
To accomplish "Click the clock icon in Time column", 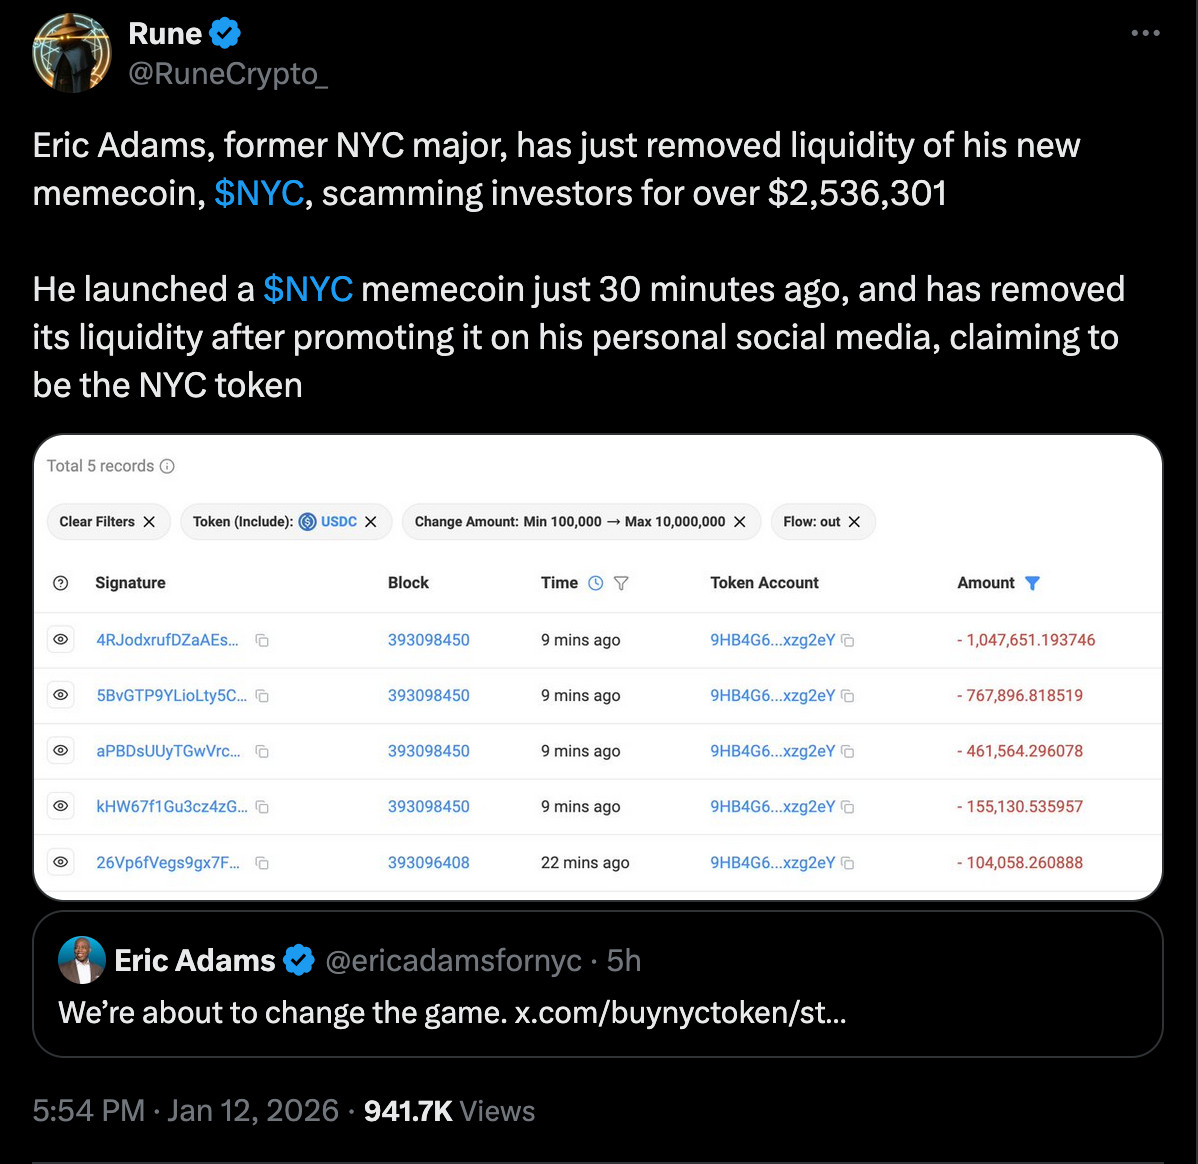I will [x=596, y=583].
